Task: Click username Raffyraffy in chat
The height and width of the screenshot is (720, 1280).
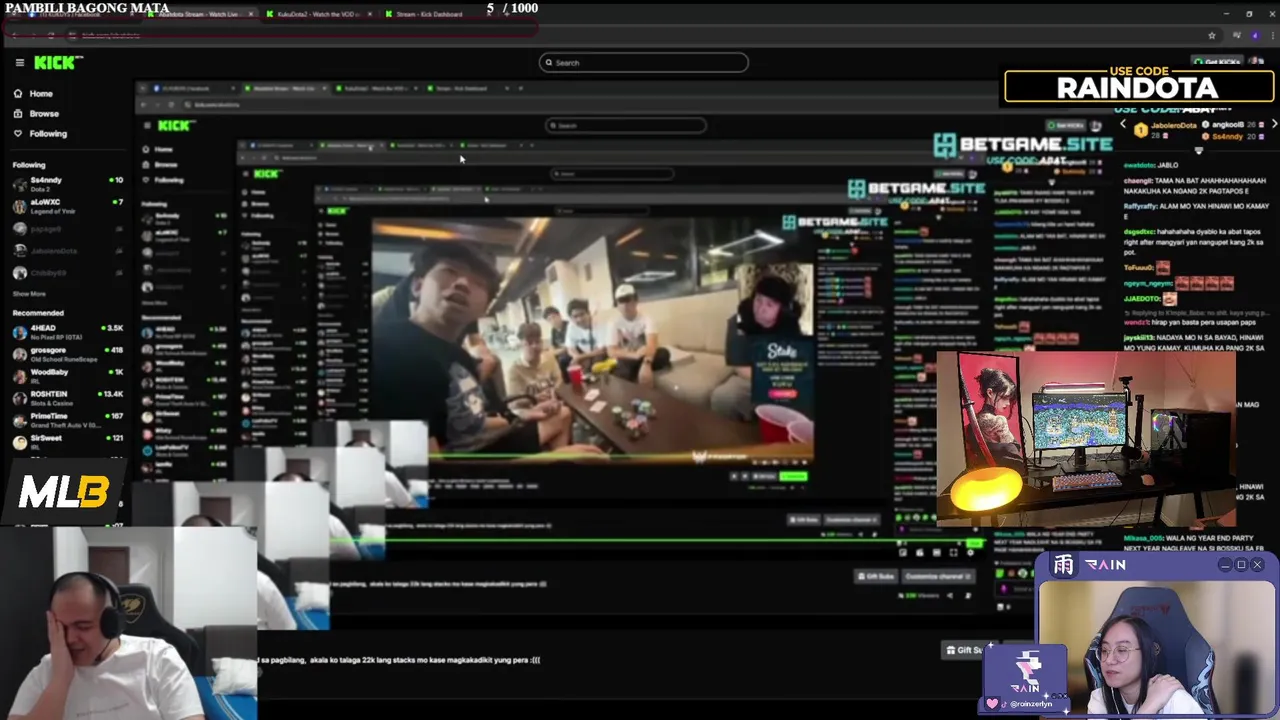Action: (x=1142, y=206)
